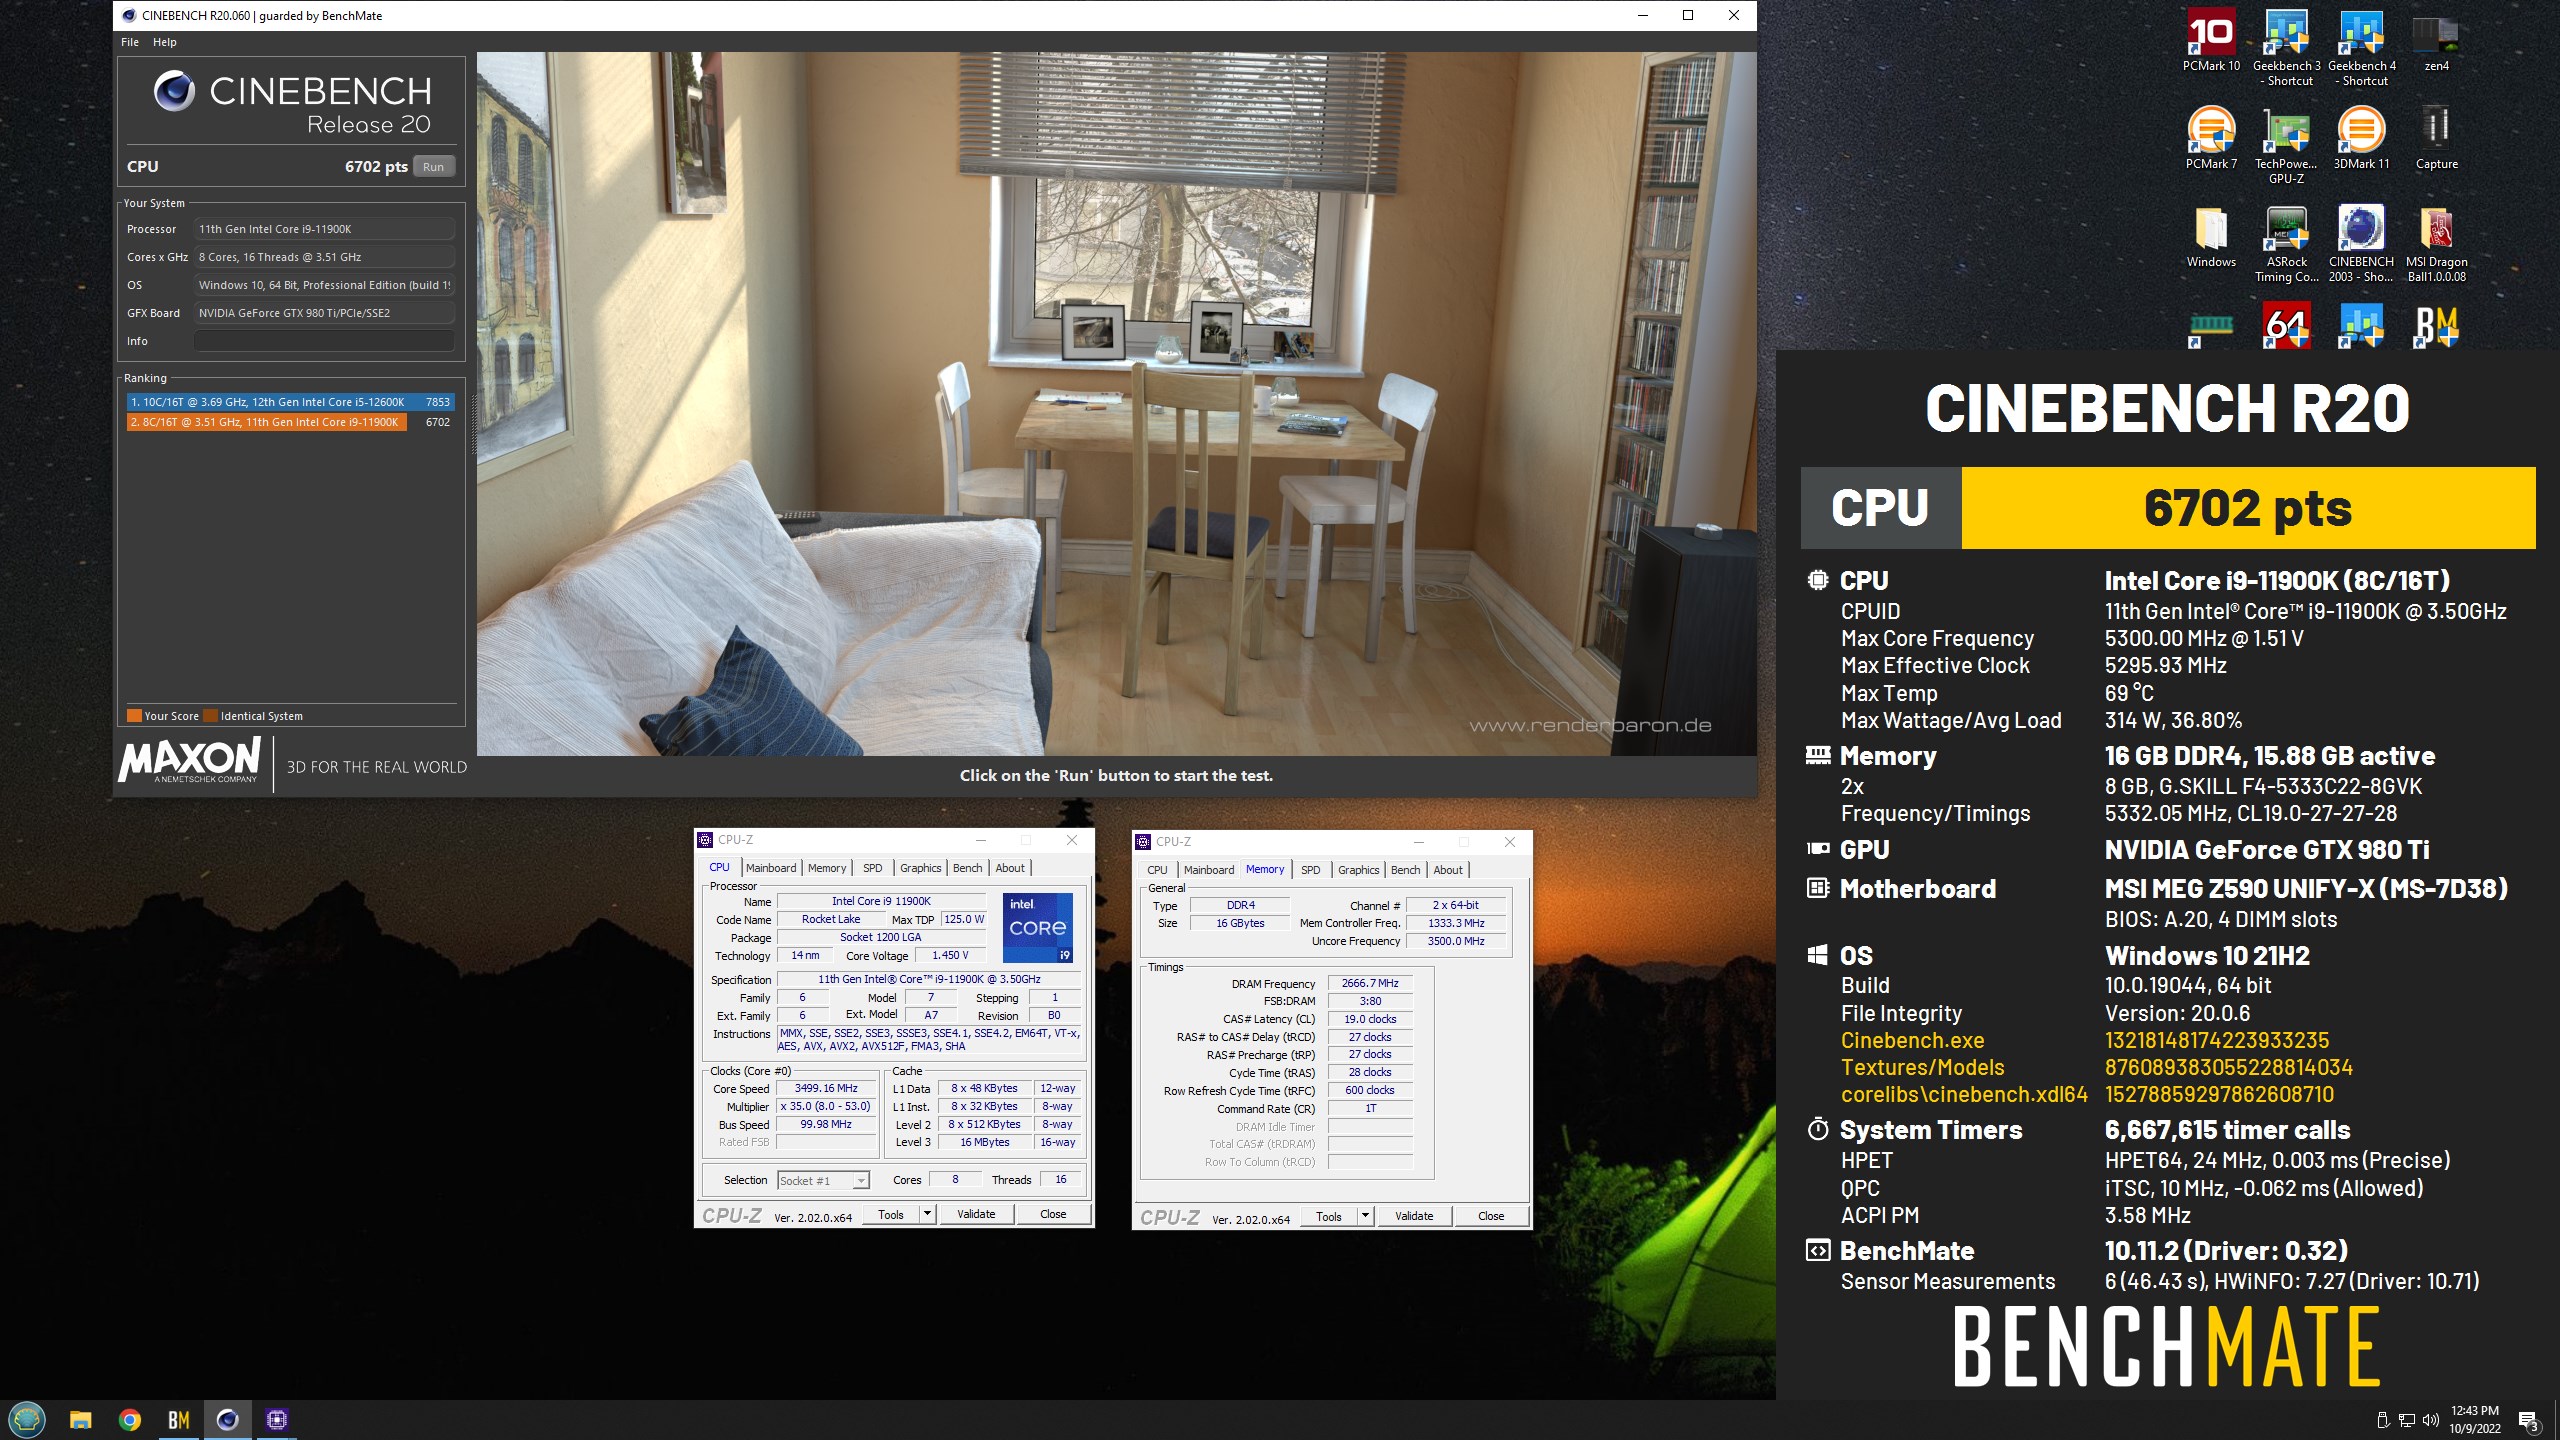Launch the red 64 desktop shortcut
The height and width of the screenshot is (1440, 2560).
[x=2286, y=327]
